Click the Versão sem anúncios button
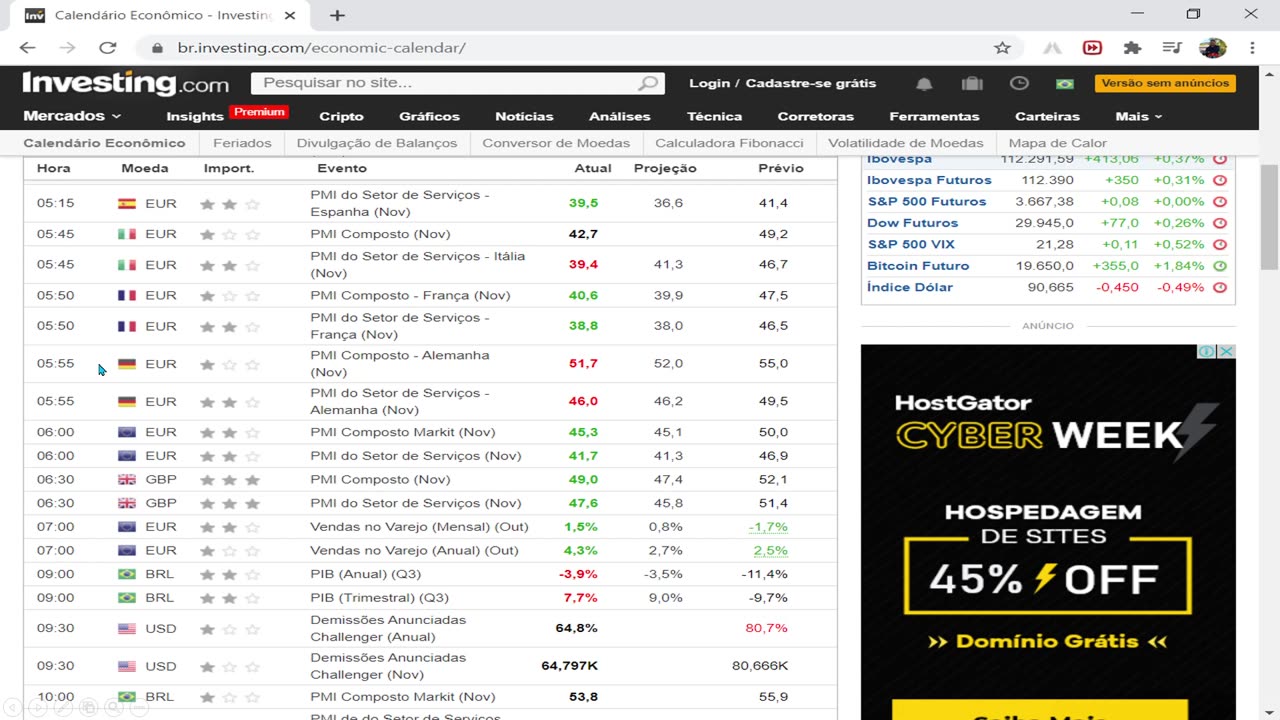Image resolution: width=1280 pixels, height=720 pixels. coord(1165,83)
